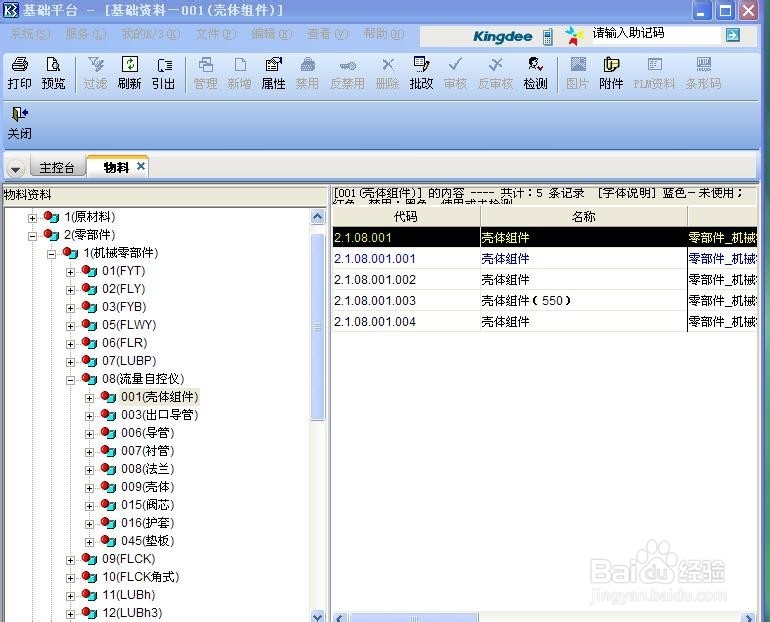This screenshot has height=622, width=770.
Task: Open the 查看(V) menu
Action: (x=328, y=34)
